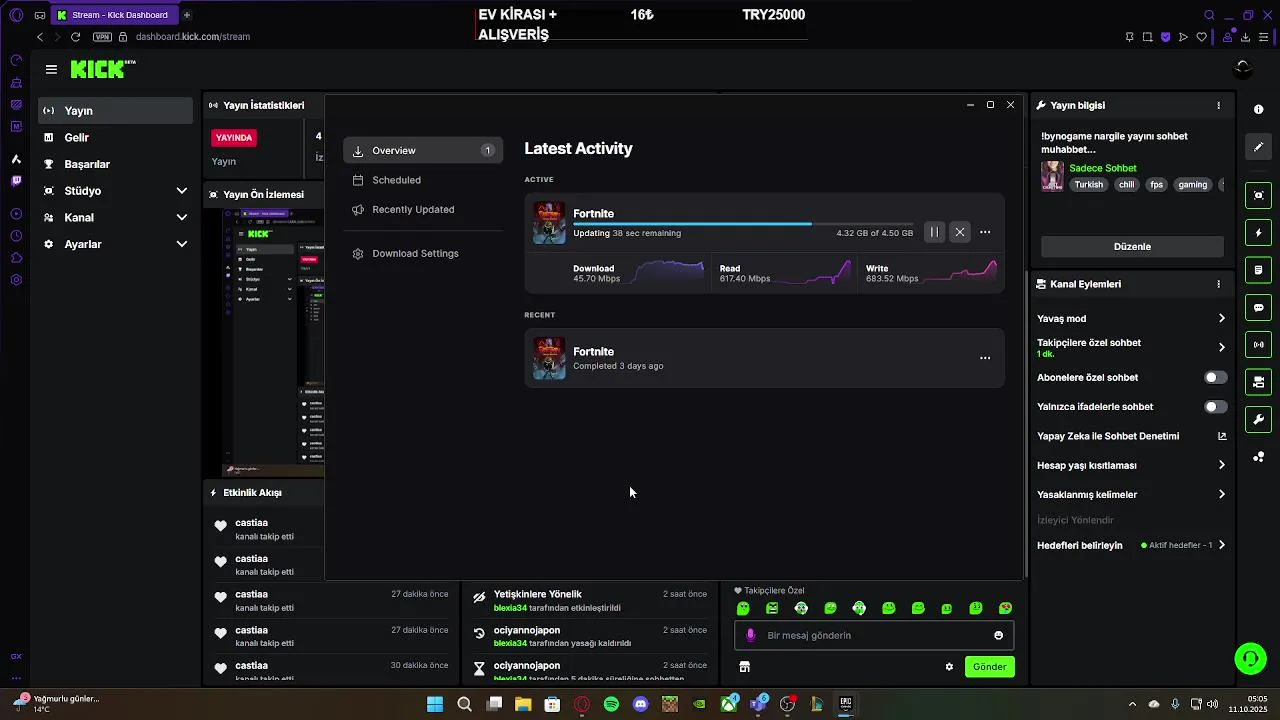
Task: Click the Fortnite thumbnail in Active section
Action: click(549, 223)
